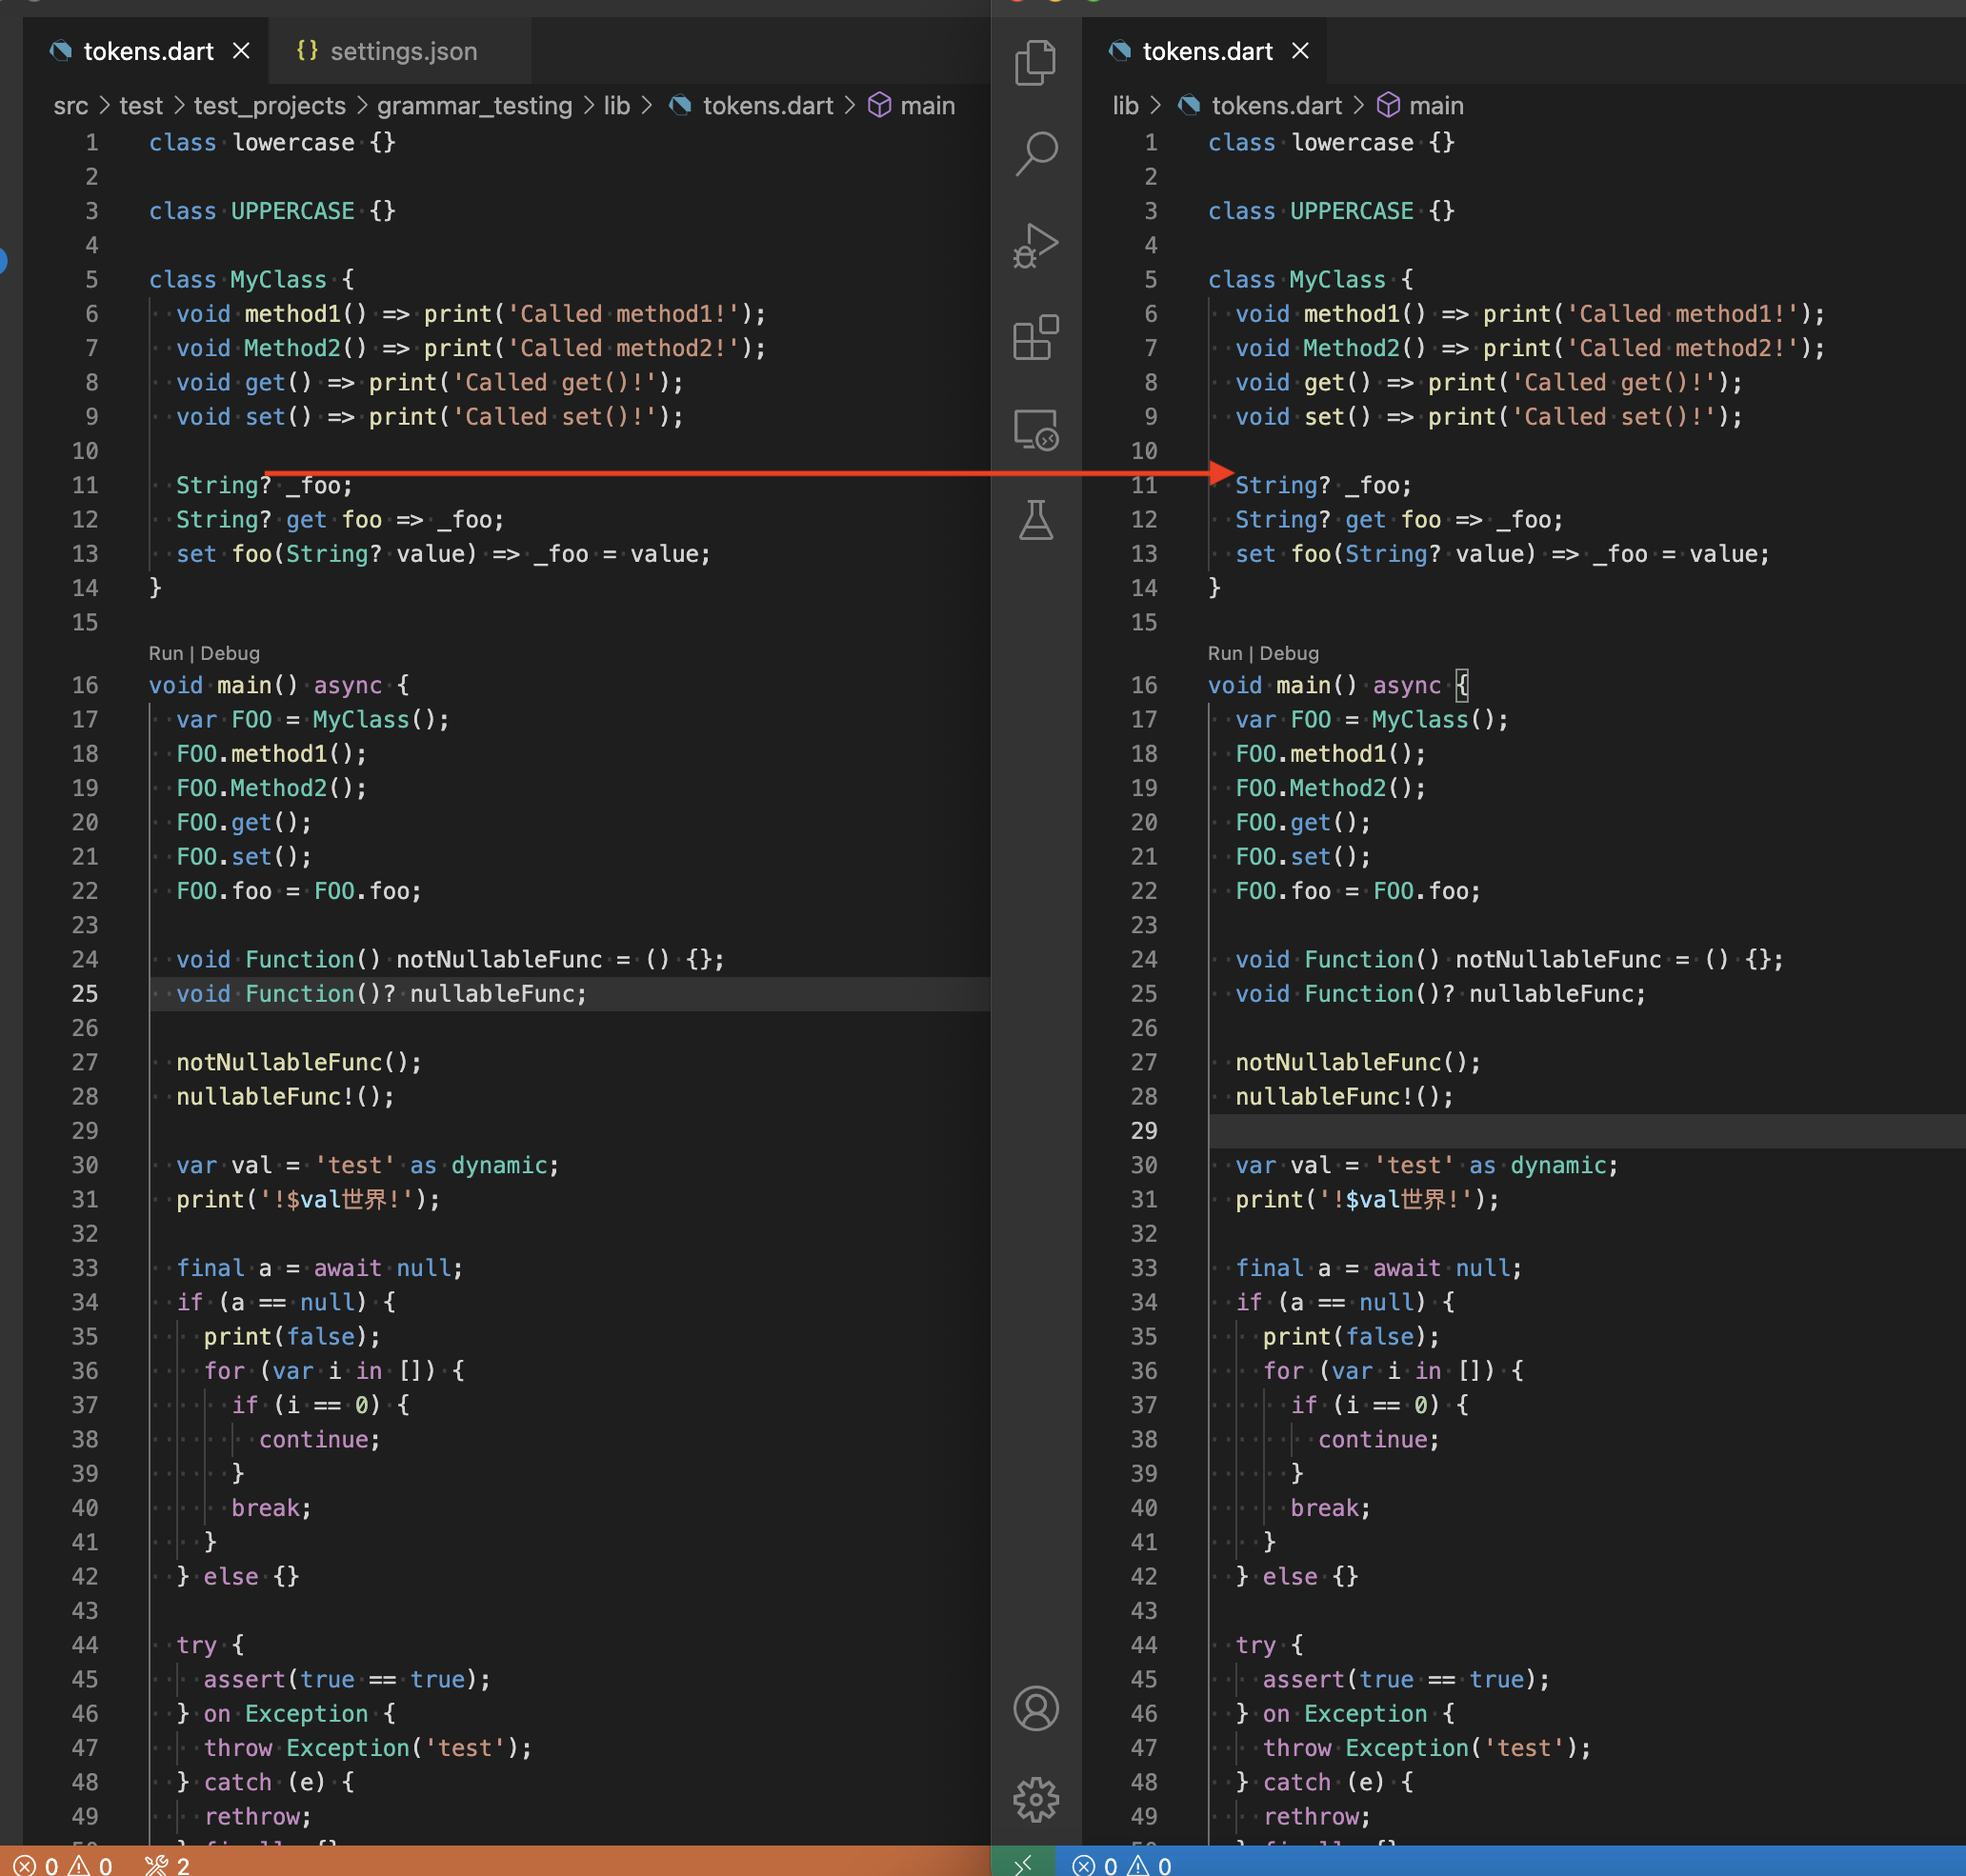Open the Explorer view at top of activity bar
Image resolution: width=1966 pixels, height=1876 pixels.
1037,62
